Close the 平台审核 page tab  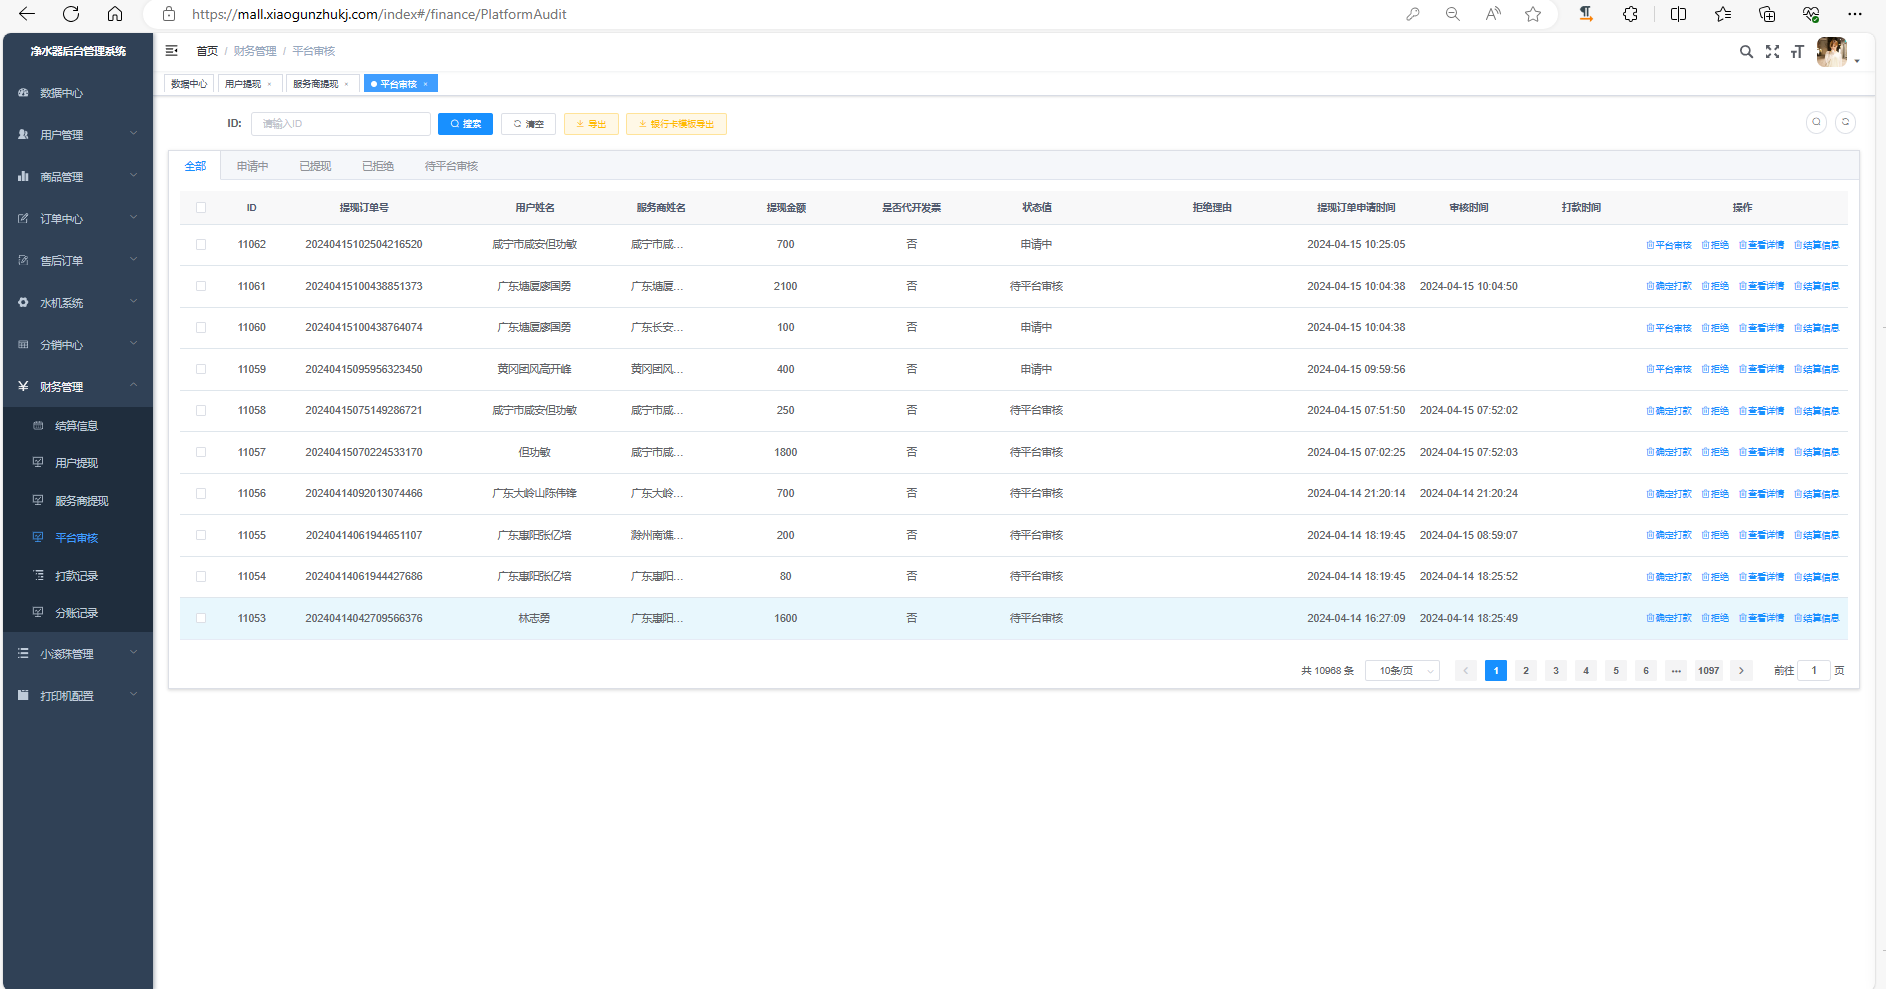pos(425,84)
